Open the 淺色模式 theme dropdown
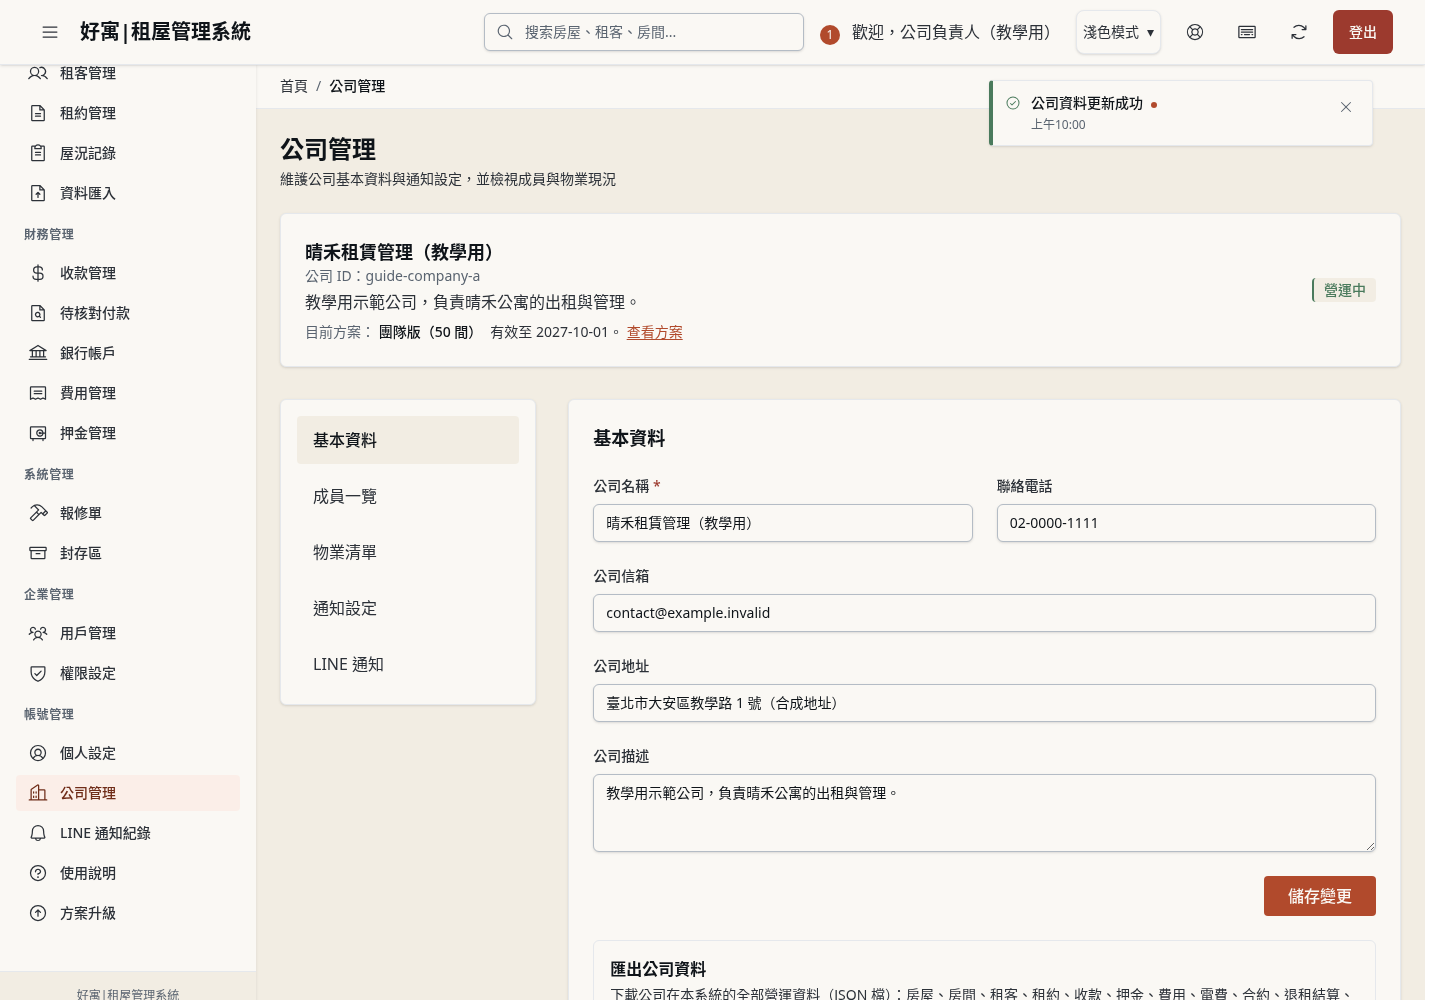1440x1000 pixels. 1118,32
